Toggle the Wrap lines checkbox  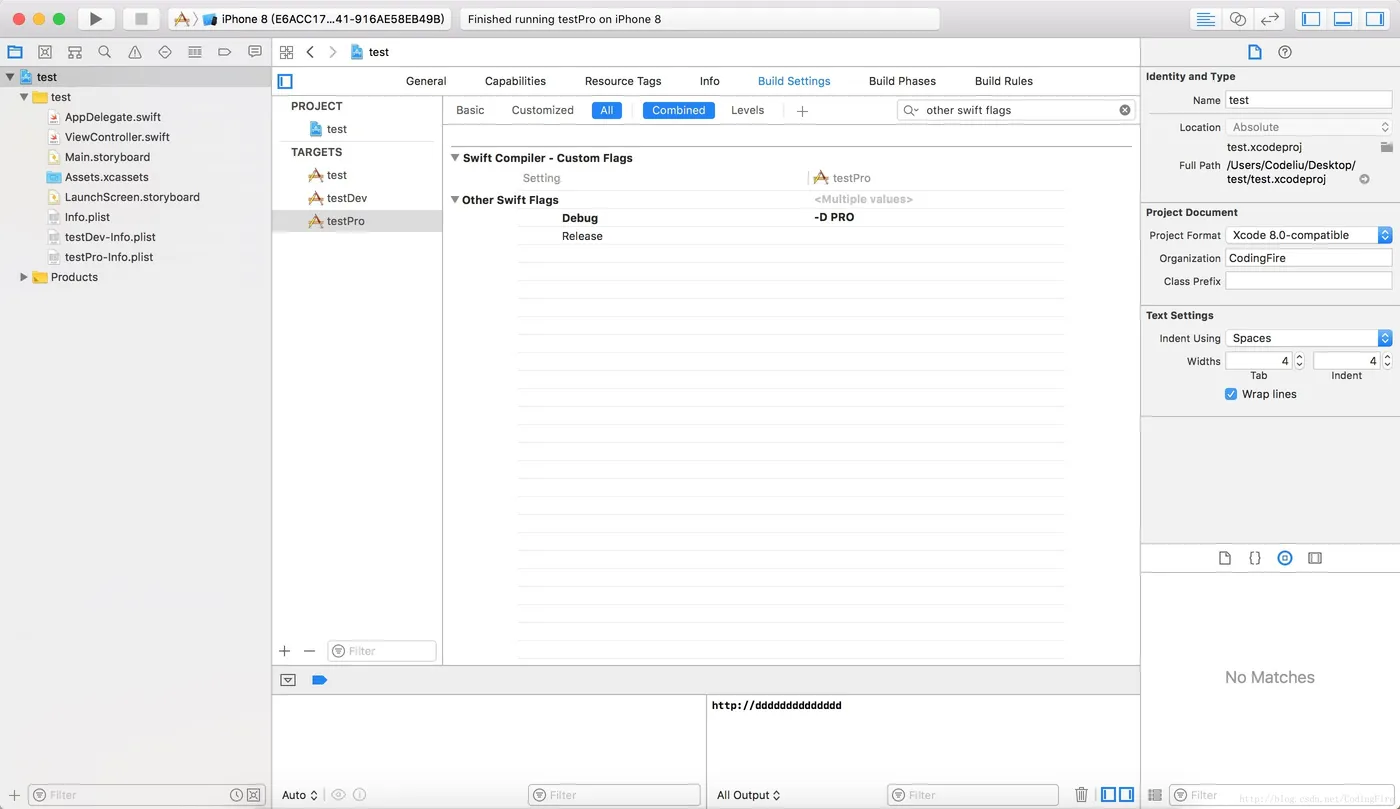coord(1231,394)
